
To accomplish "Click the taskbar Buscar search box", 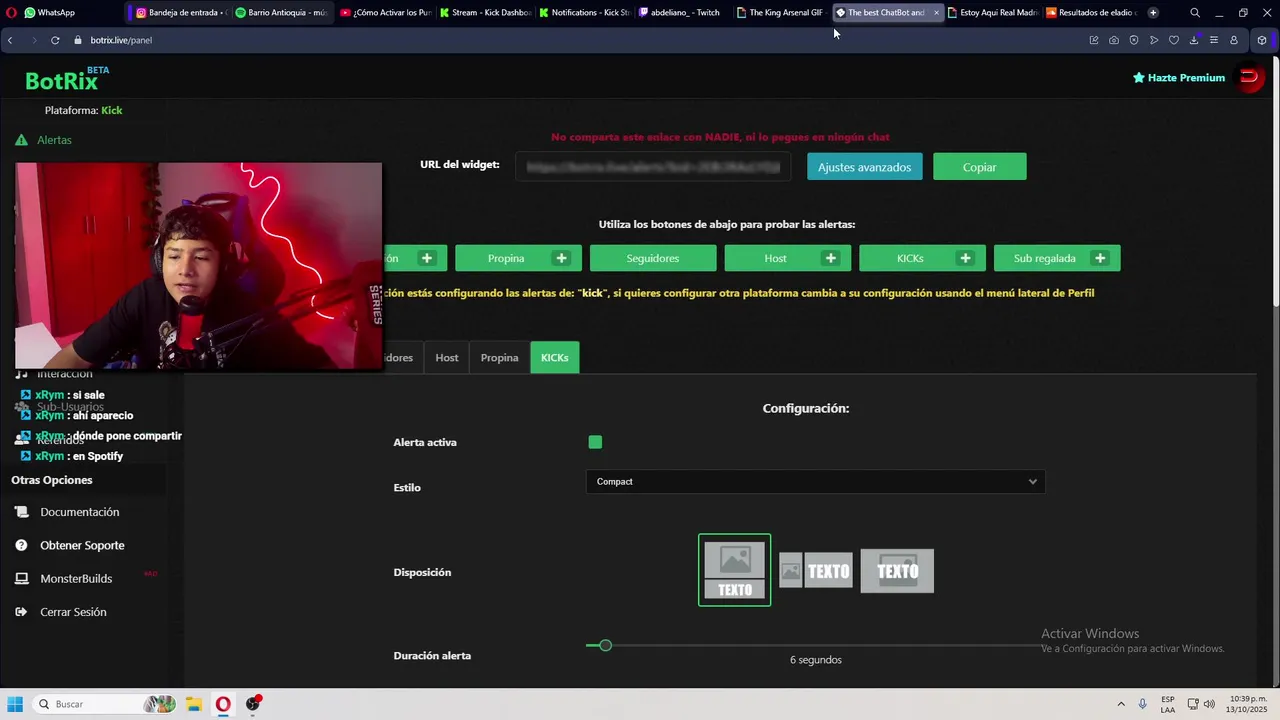I will coord(105,704).
